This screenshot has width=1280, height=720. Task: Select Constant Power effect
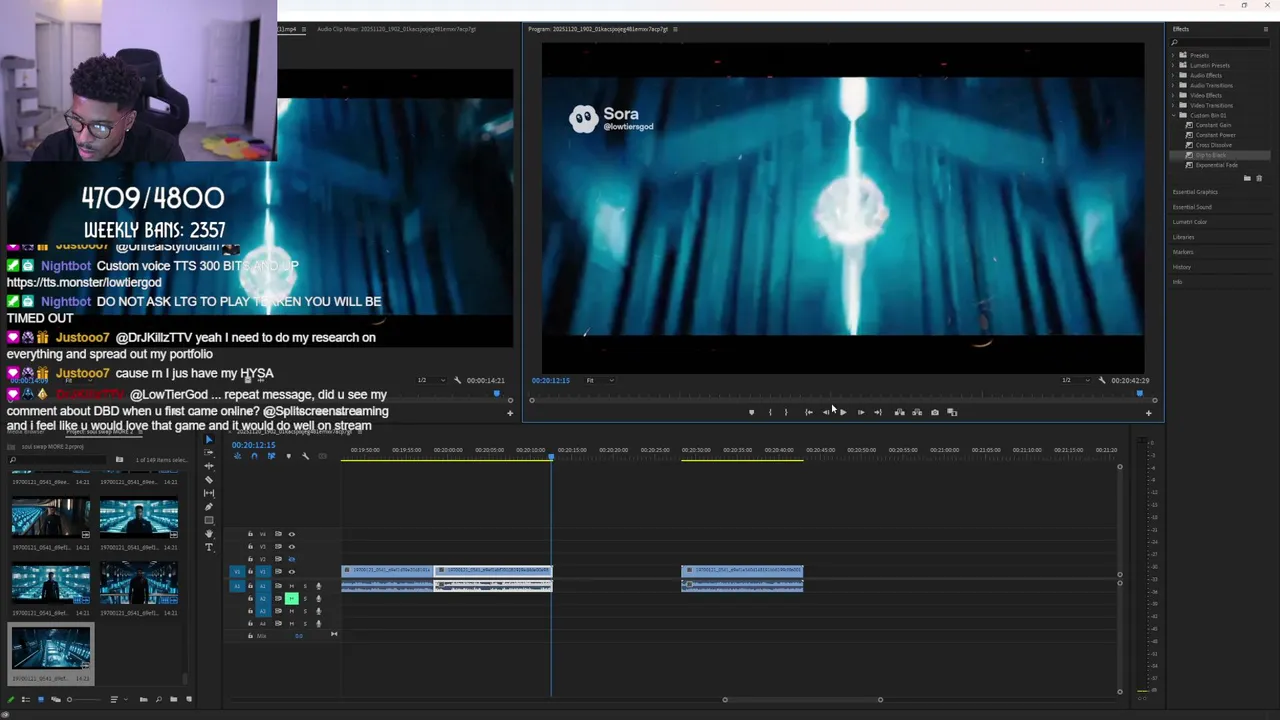[x=1216, y=135]
